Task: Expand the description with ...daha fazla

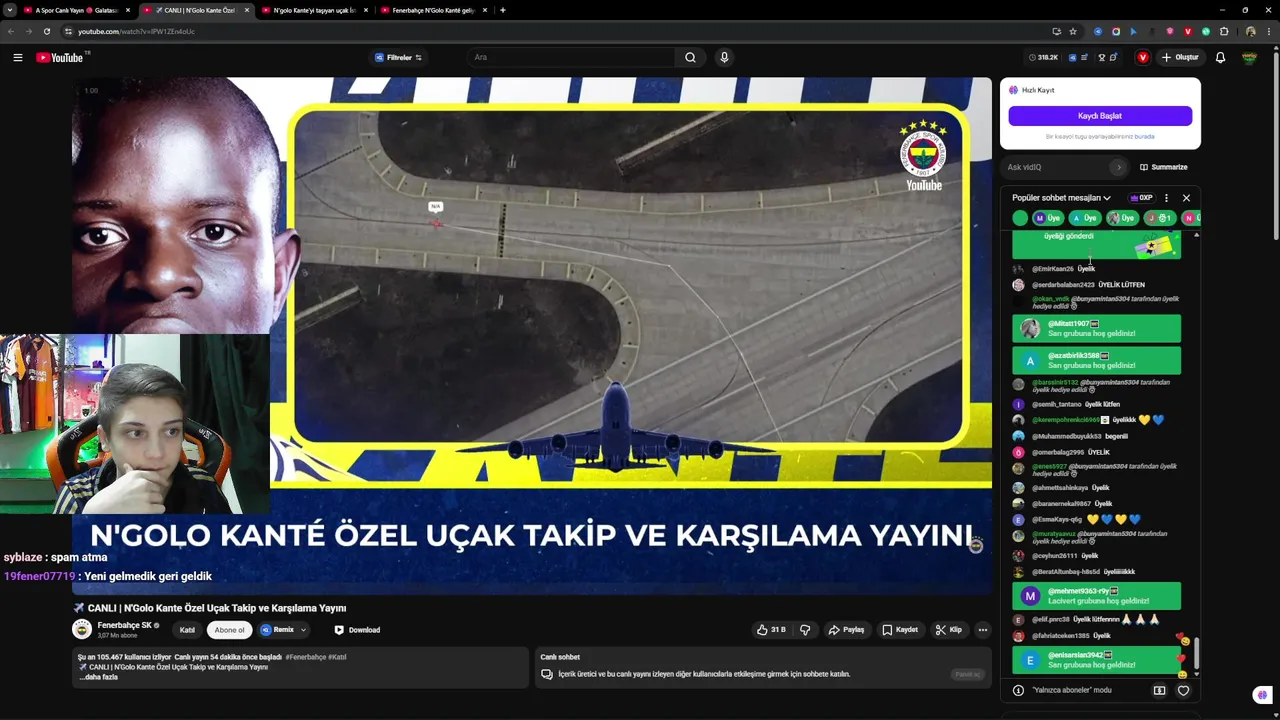Action: pyautogui.click(x=98, y=677)
